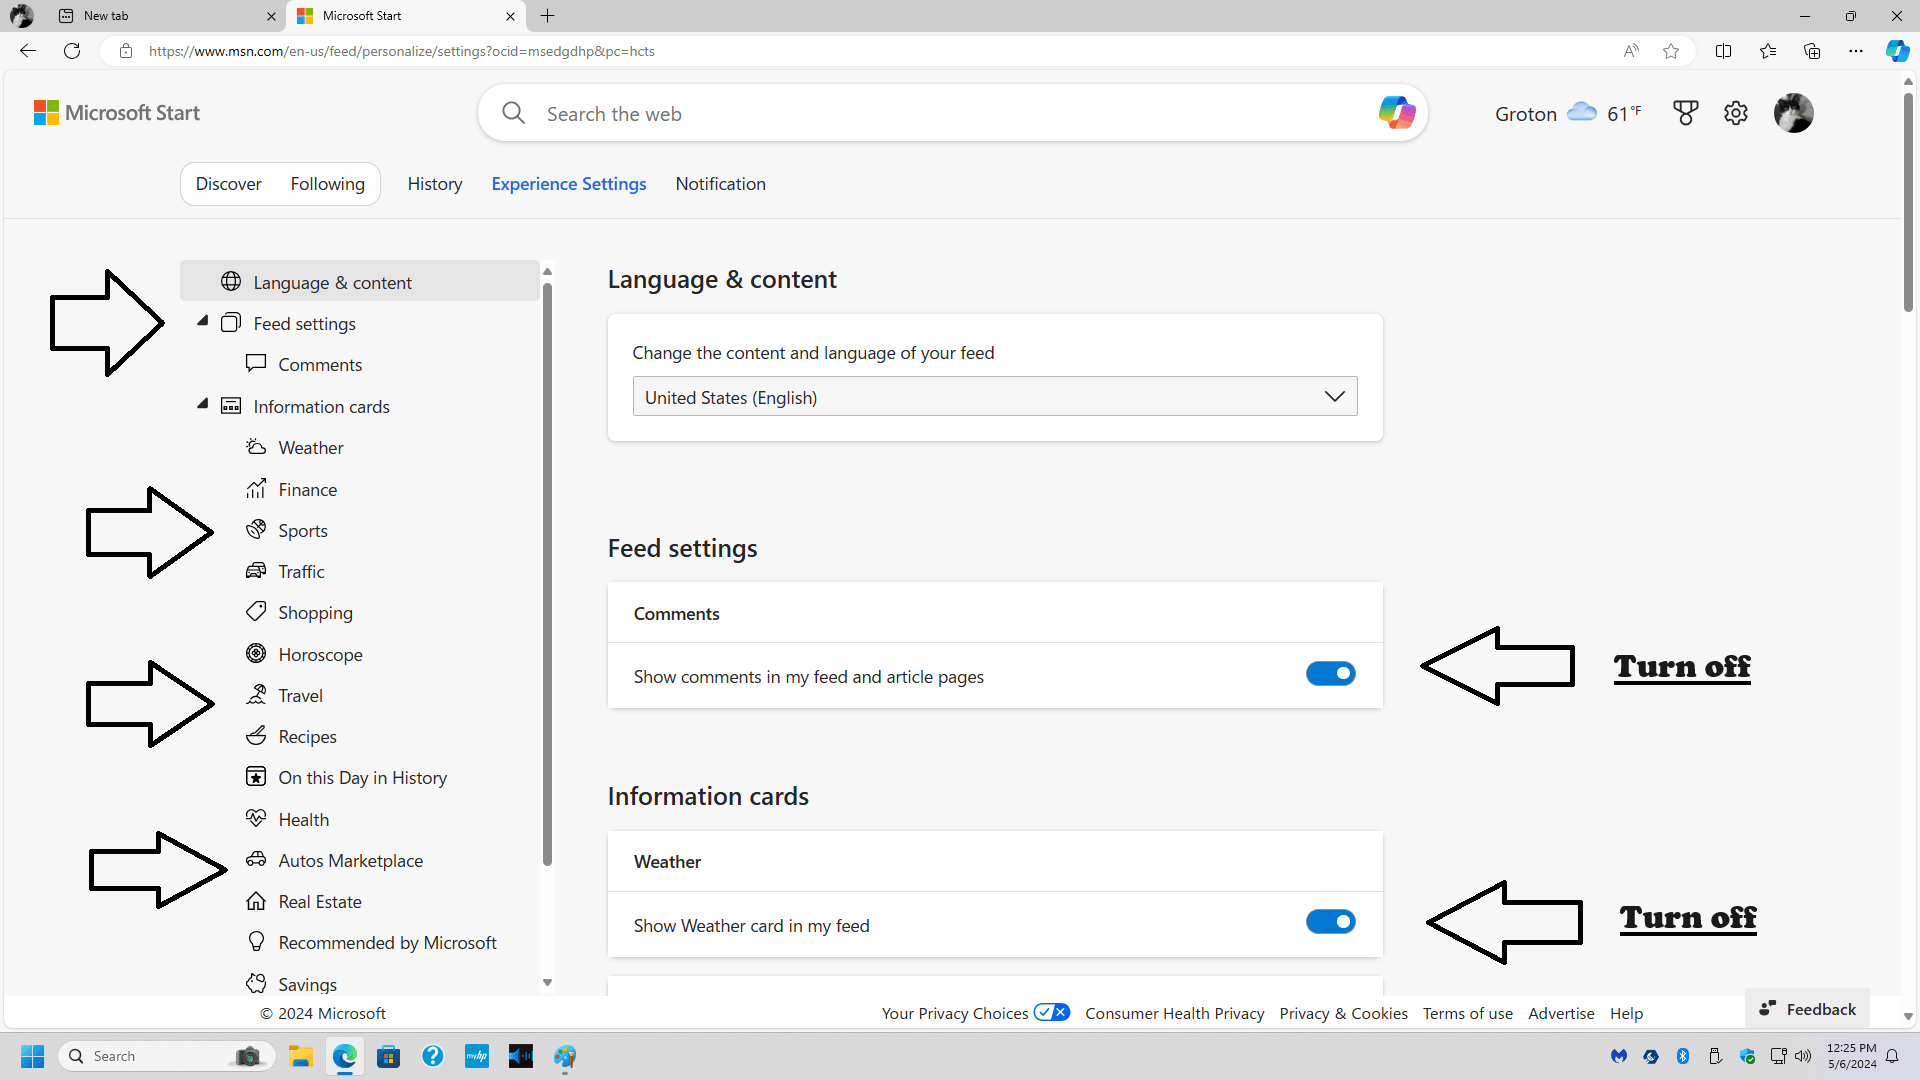
Task: Click the Health heart icon in sidebar
Action: 256,819
